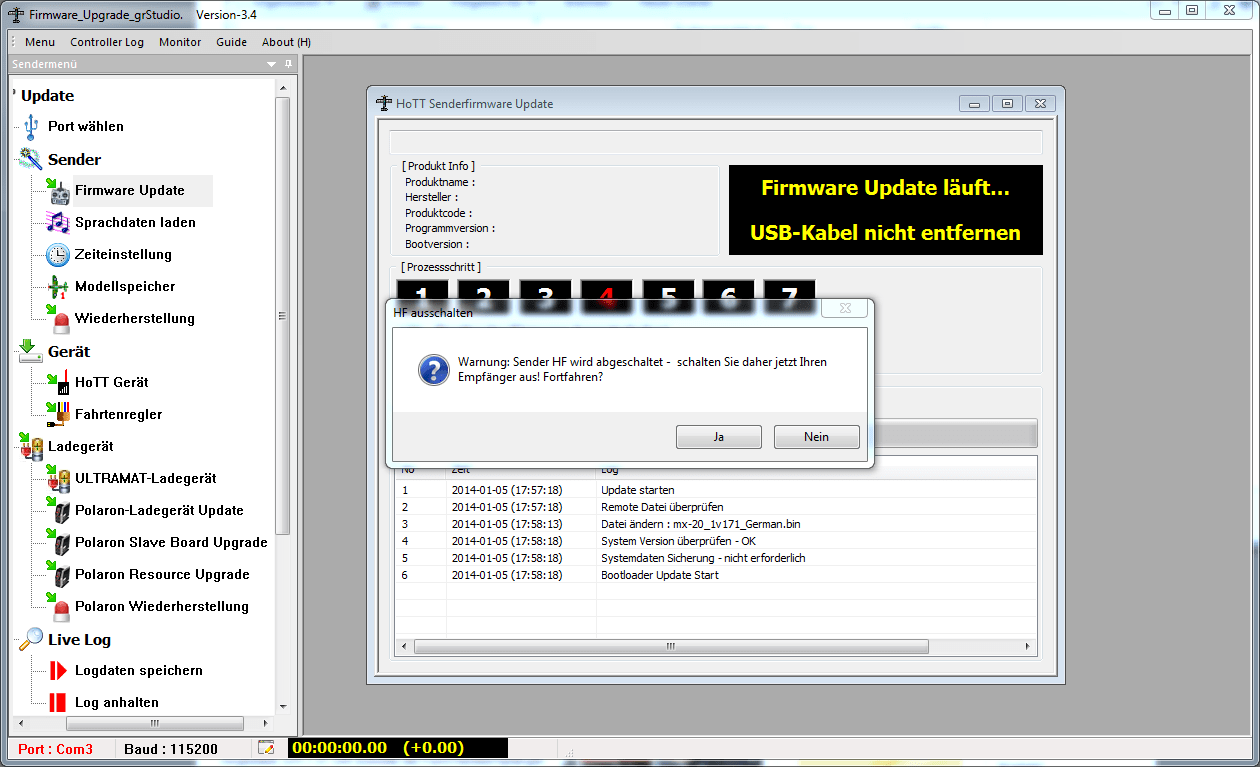Click "Port : Com3" in the status bar
The width and height of the screenshot is (1260, 767).
[x=56, y=749]
